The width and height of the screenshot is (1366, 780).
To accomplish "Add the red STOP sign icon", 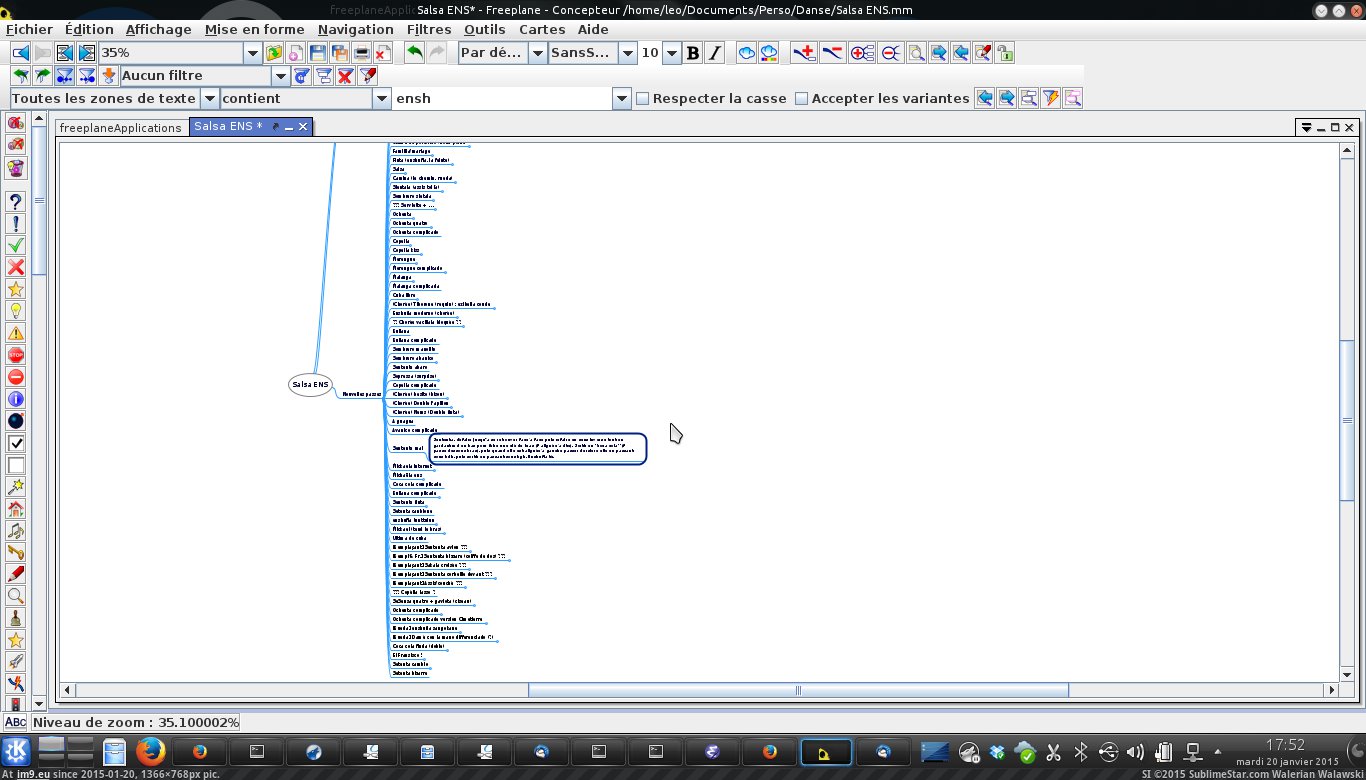I will [x=16, y=355].
